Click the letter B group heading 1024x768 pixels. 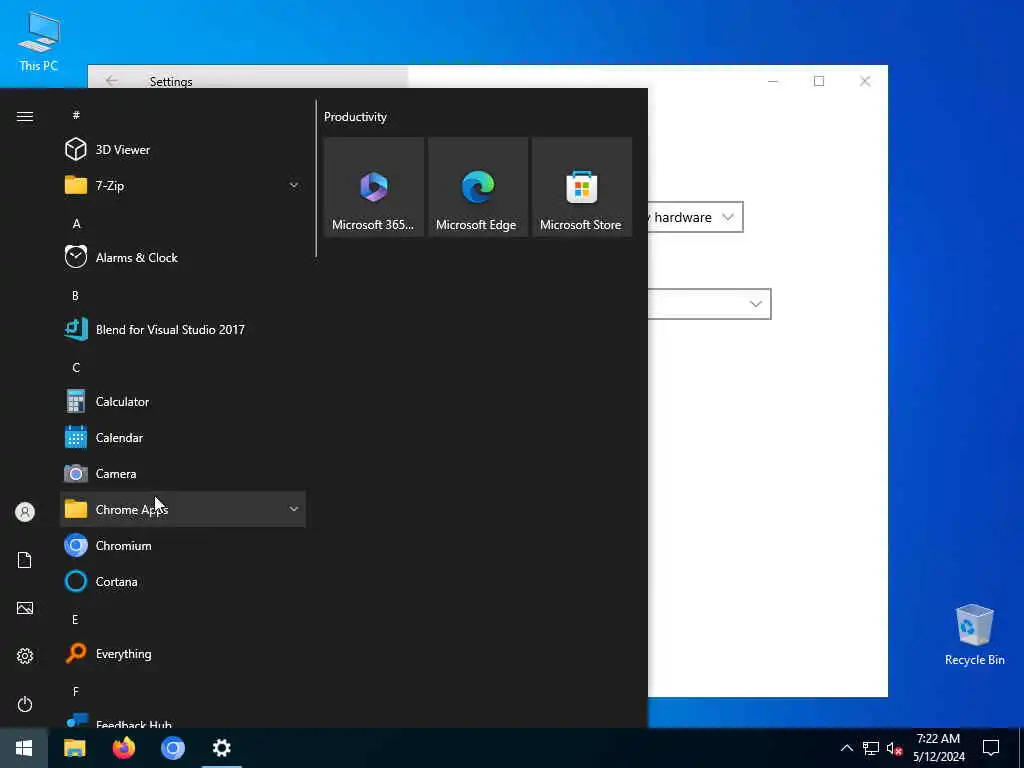pos(75,295)
